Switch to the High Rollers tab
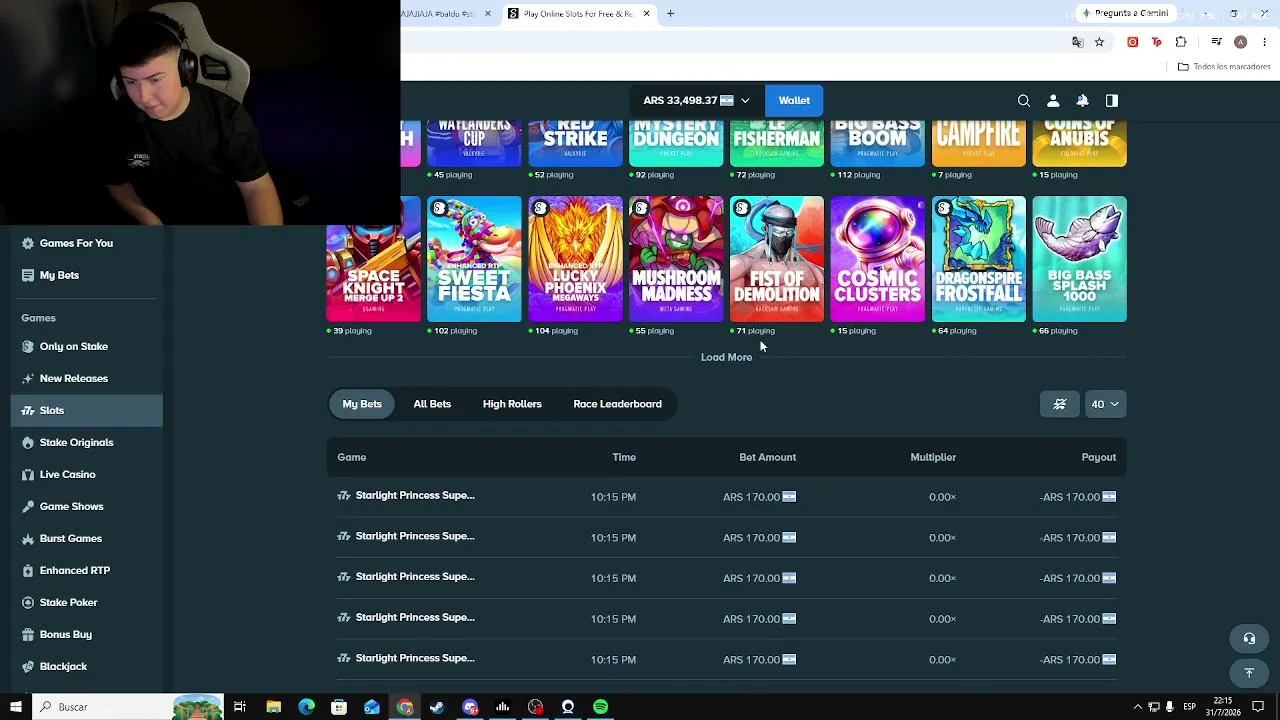Image resolution: width=1280 pixels, height=720 pixels. 512,404
